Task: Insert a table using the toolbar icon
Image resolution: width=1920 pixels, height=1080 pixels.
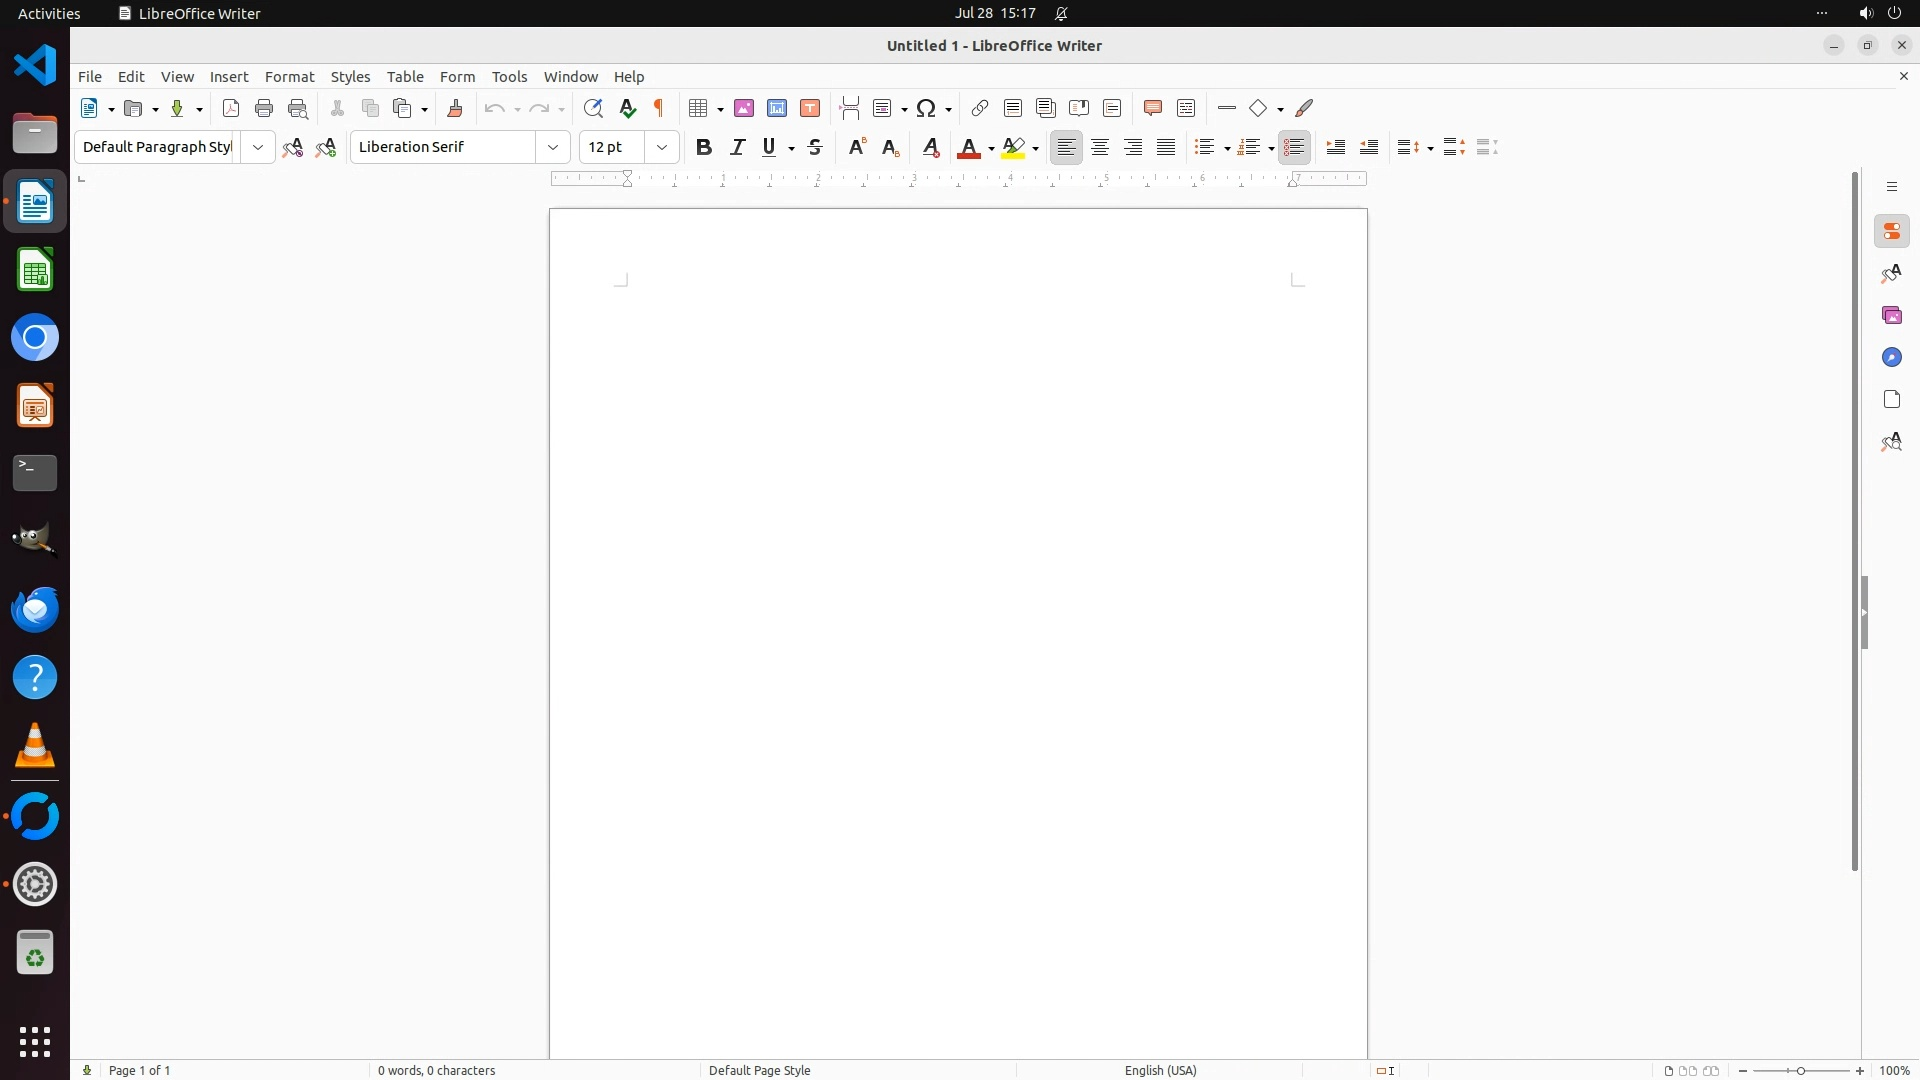Action: pyautogui.click(x=699, y=108)
